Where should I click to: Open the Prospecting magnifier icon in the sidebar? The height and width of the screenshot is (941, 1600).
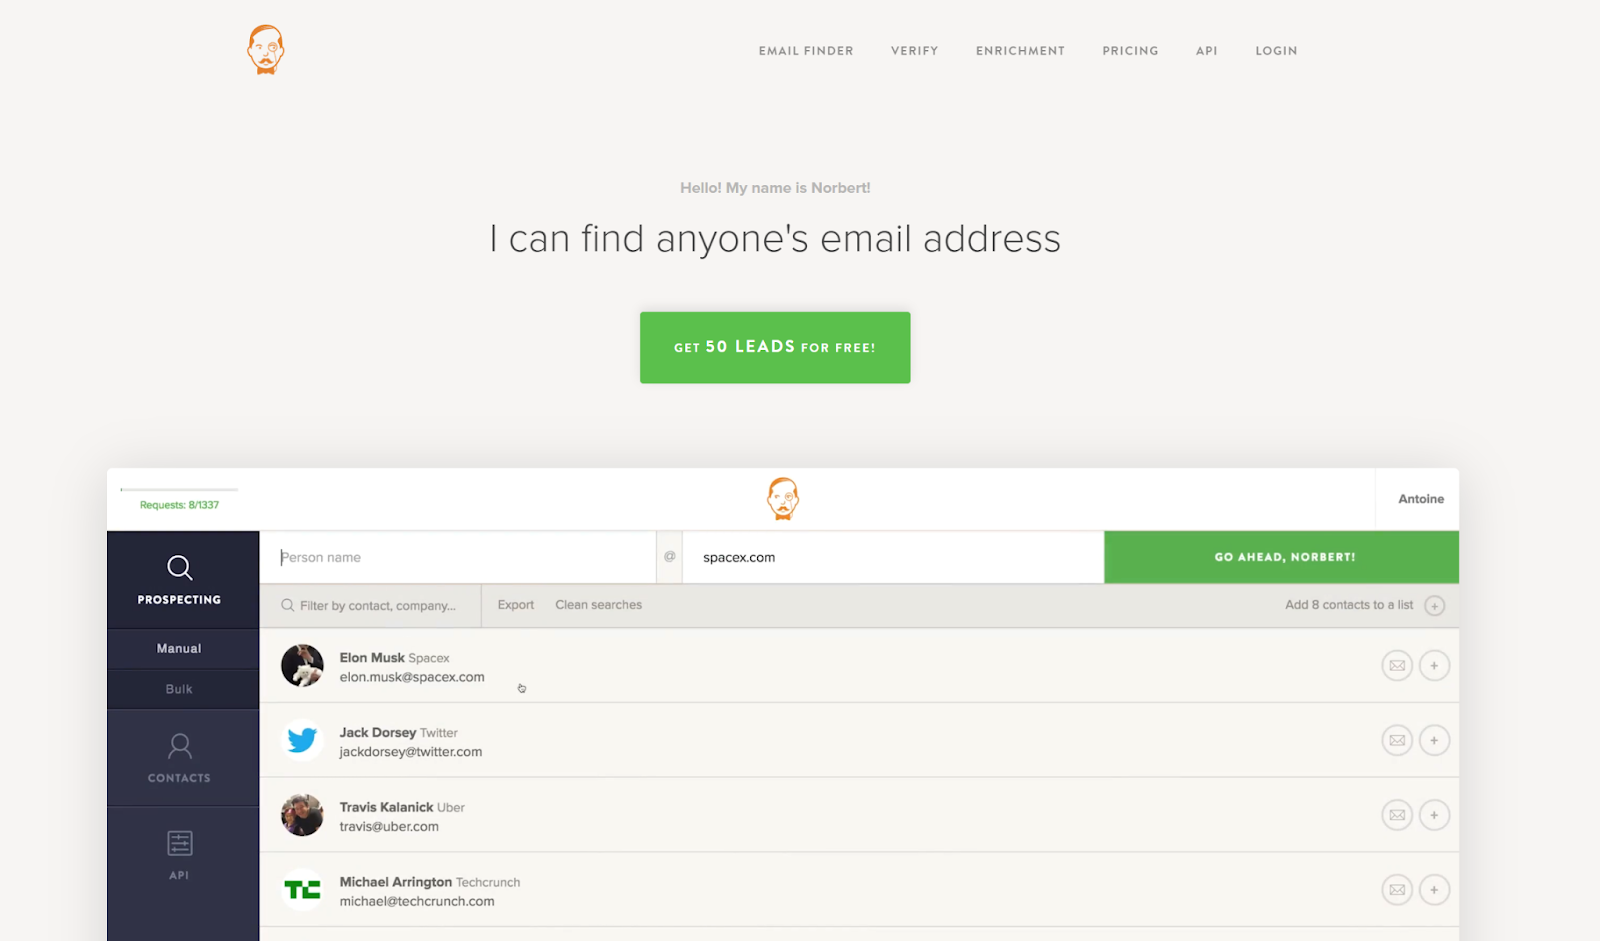coord(180,568)
